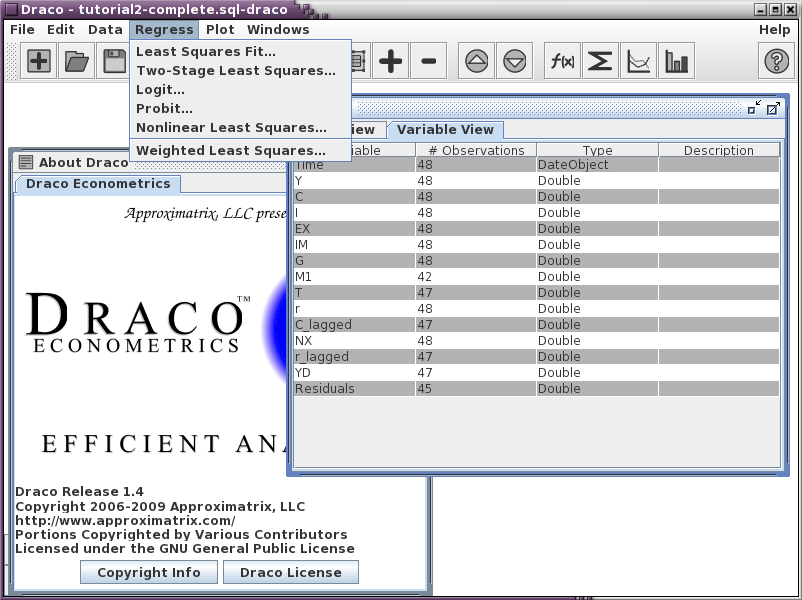
Task: Select the Residuals variable row
Action: click(x=354, y=389)
